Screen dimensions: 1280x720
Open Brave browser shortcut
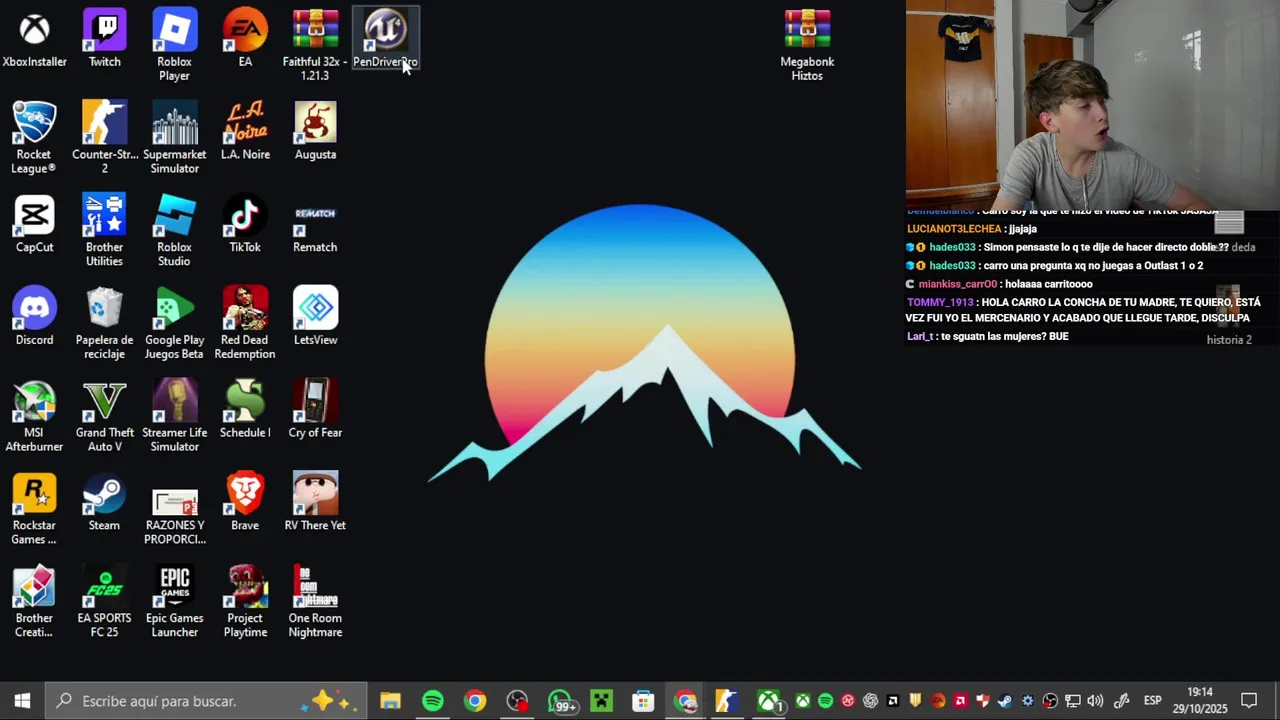[245, 503]
